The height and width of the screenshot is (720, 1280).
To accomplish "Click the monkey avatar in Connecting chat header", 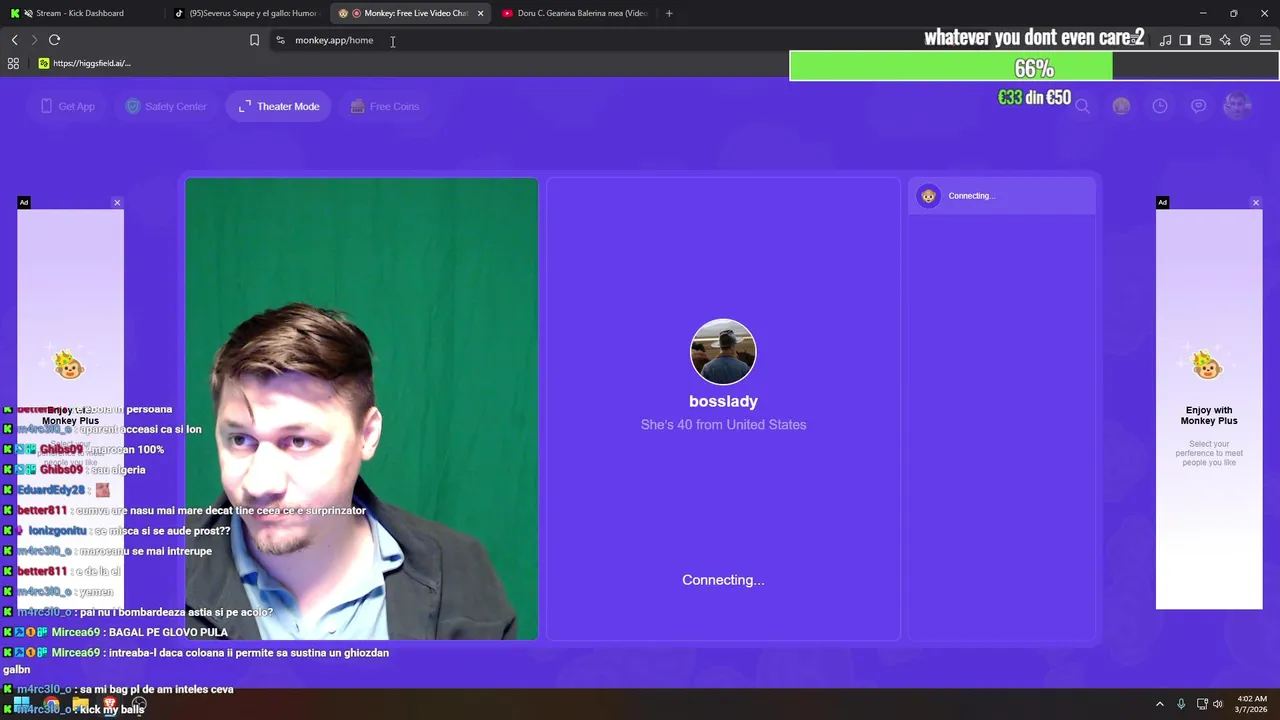I will 929,196.
